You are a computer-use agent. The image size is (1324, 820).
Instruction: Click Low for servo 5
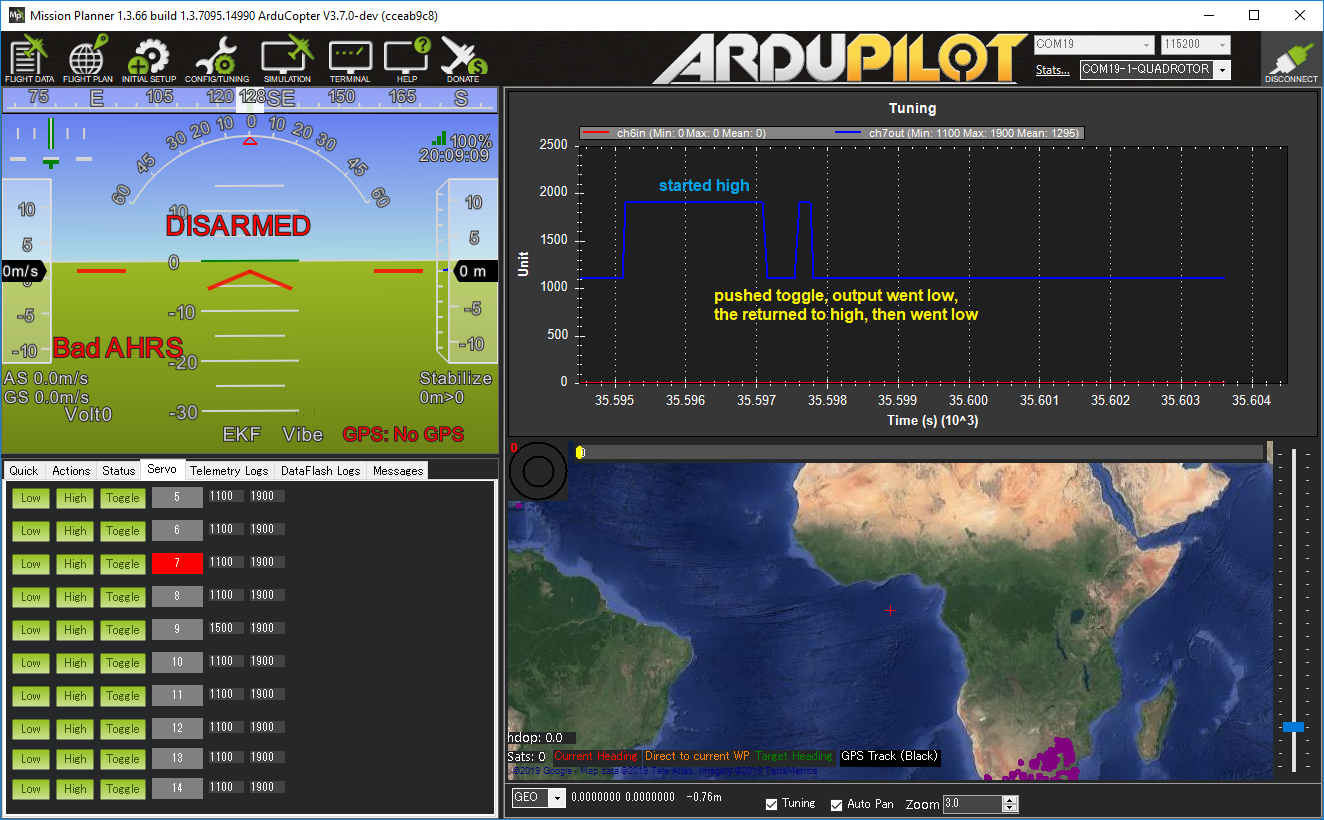pos(31,497)
